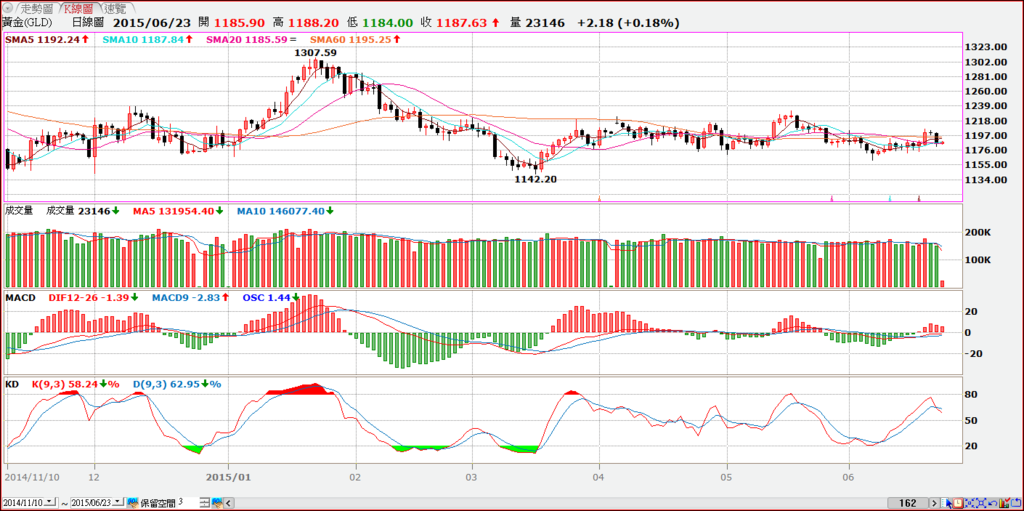Click the hand icon next to the left scroll arrow
Screen dimensions: 1024x511
click(217, 503)
